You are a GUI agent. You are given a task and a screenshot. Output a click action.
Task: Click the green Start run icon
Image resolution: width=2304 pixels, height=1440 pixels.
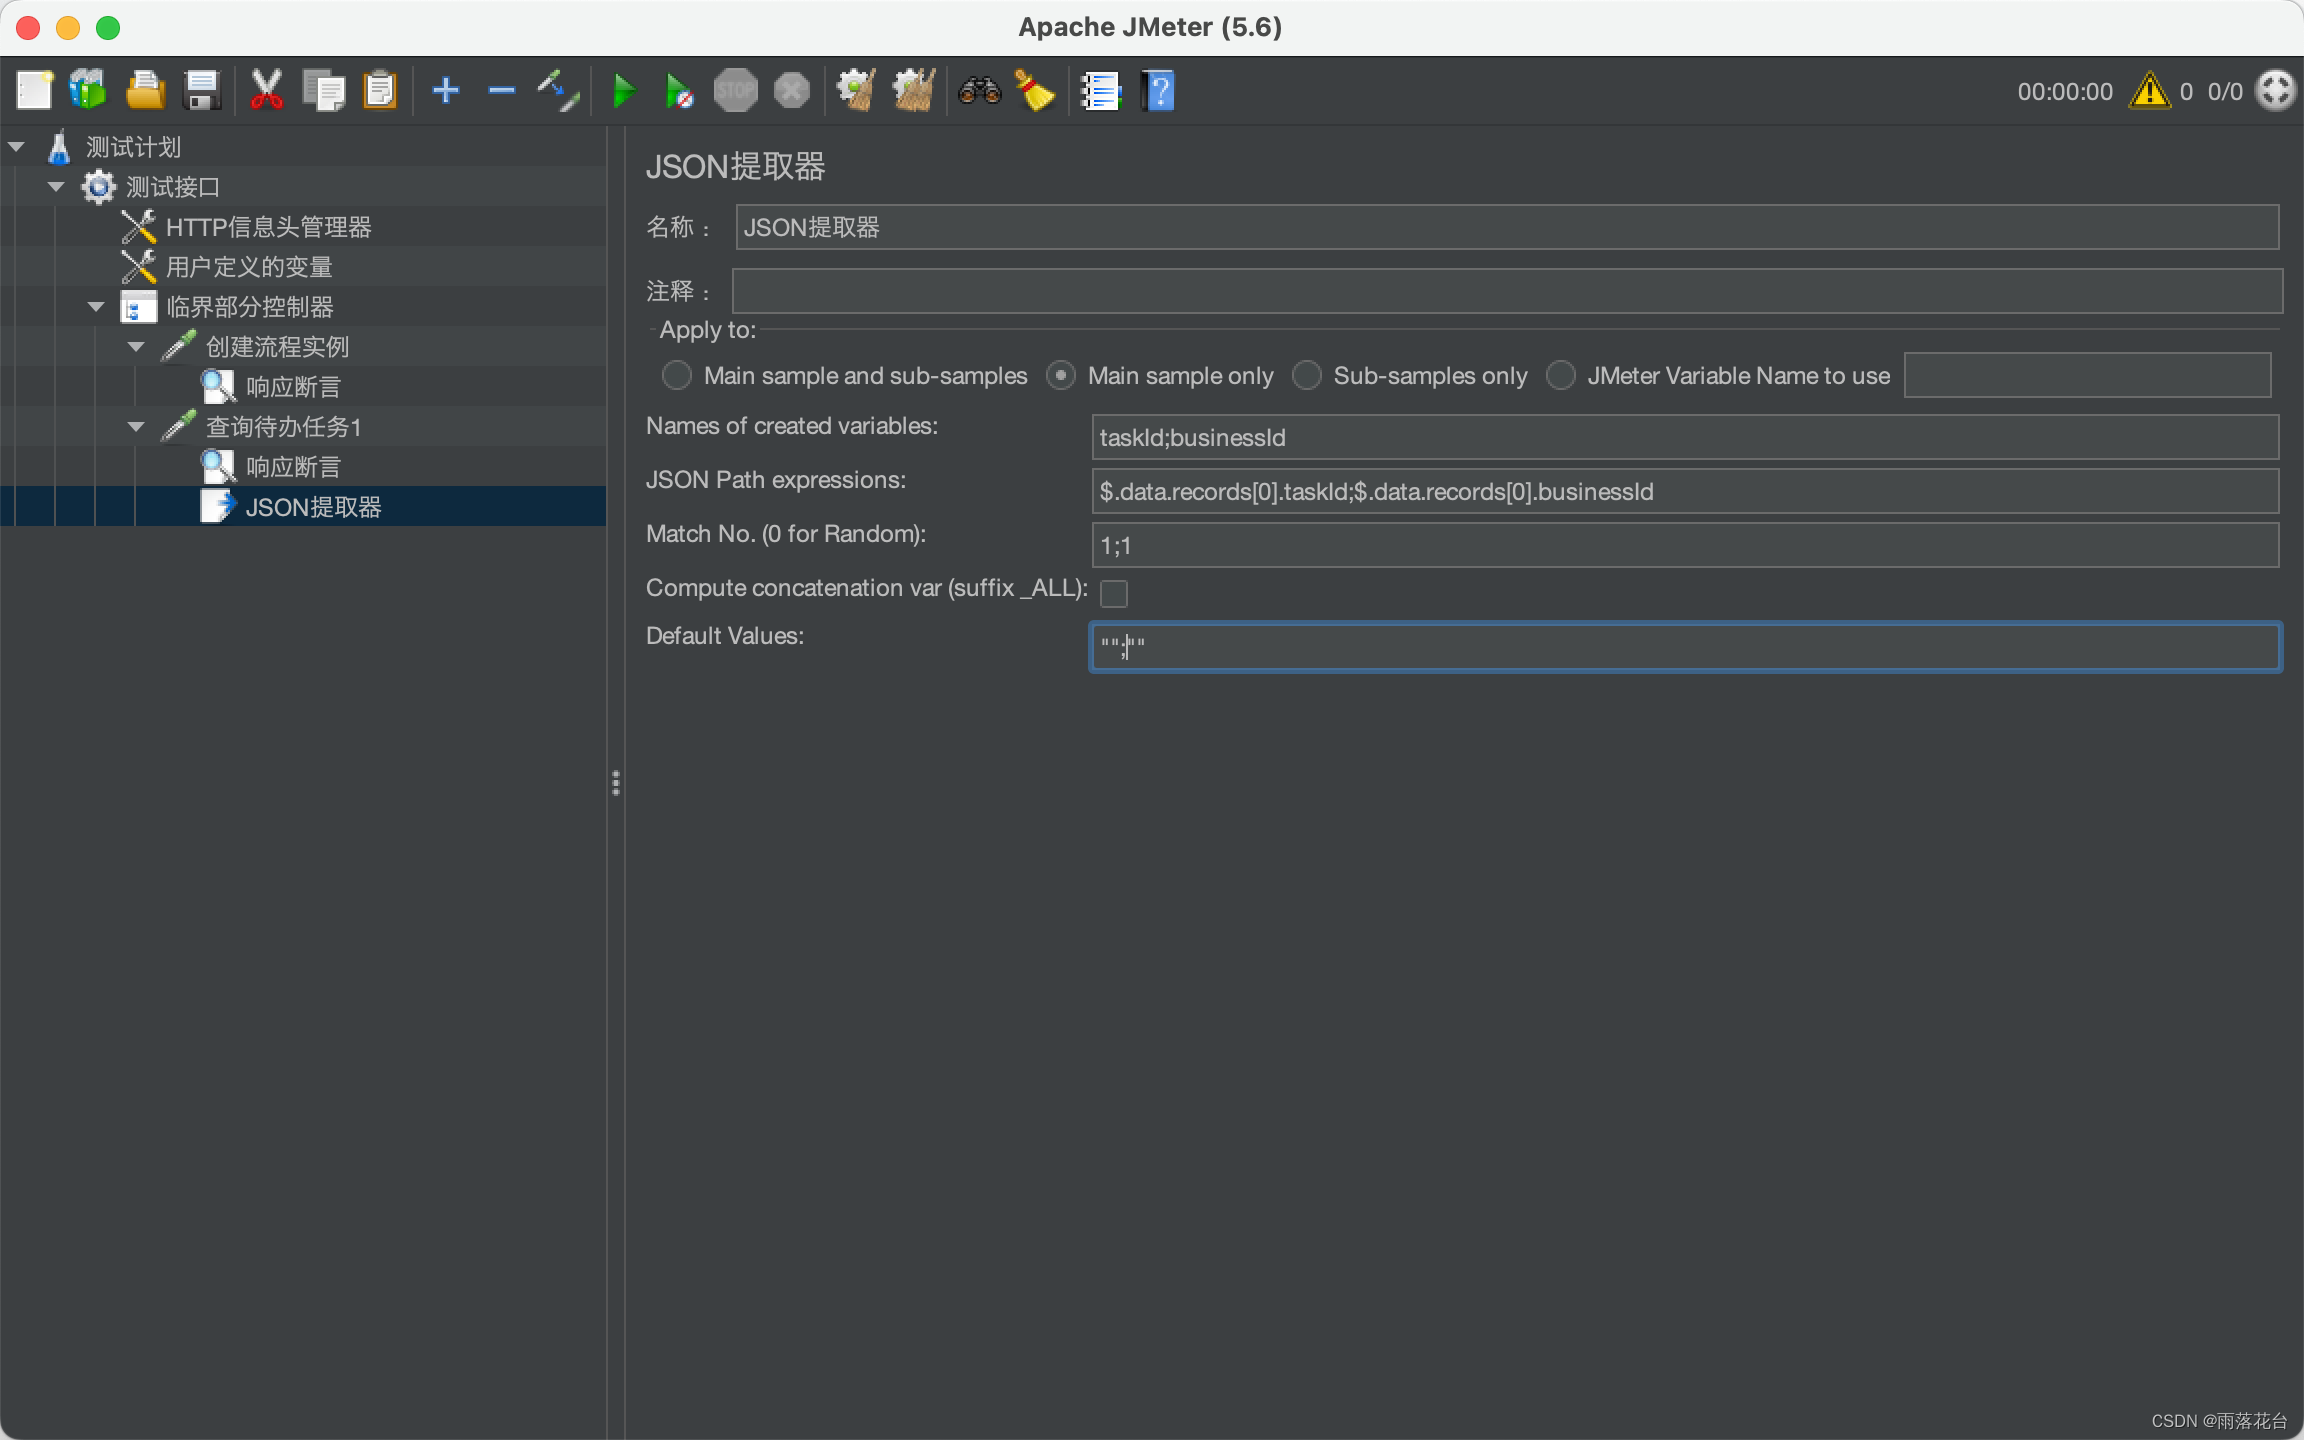click(623, 91)
